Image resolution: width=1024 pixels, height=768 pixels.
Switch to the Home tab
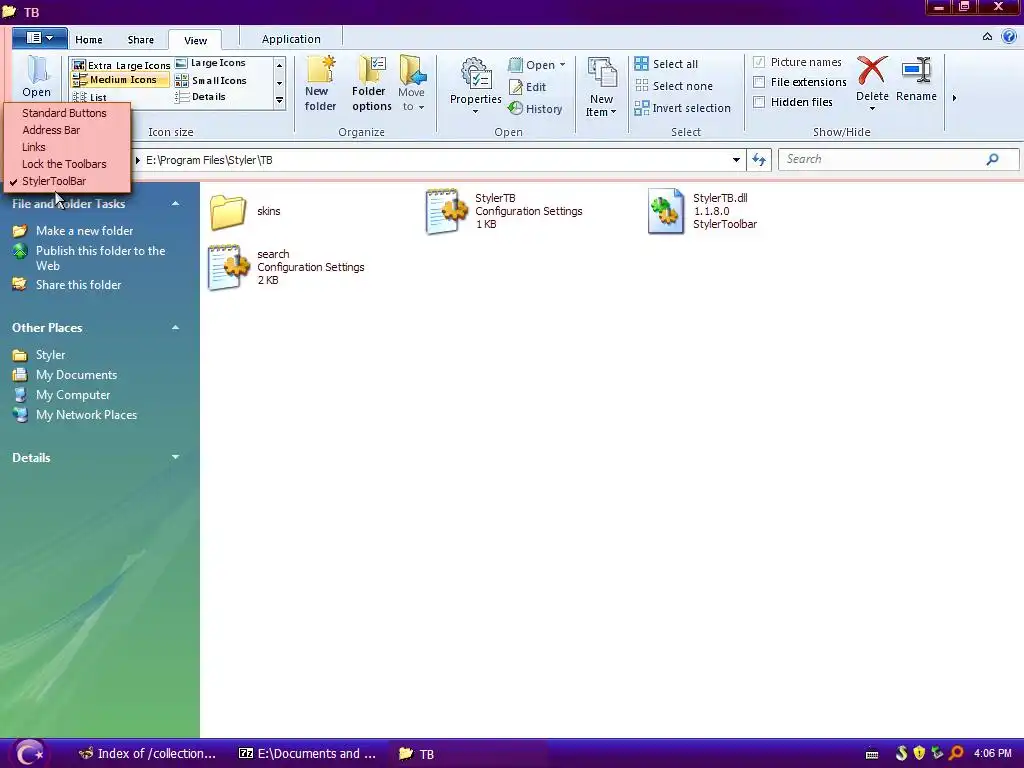pos(89,40)
